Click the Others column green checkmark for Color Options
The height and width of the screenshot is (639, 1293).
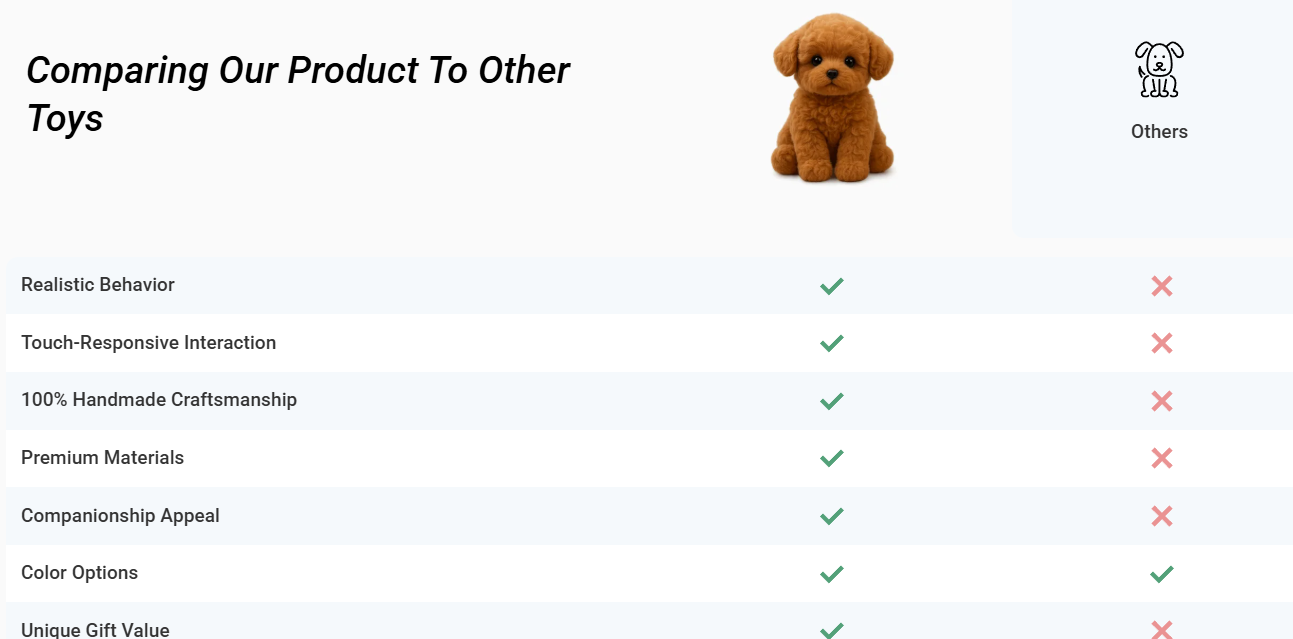tap(1161, 574)
